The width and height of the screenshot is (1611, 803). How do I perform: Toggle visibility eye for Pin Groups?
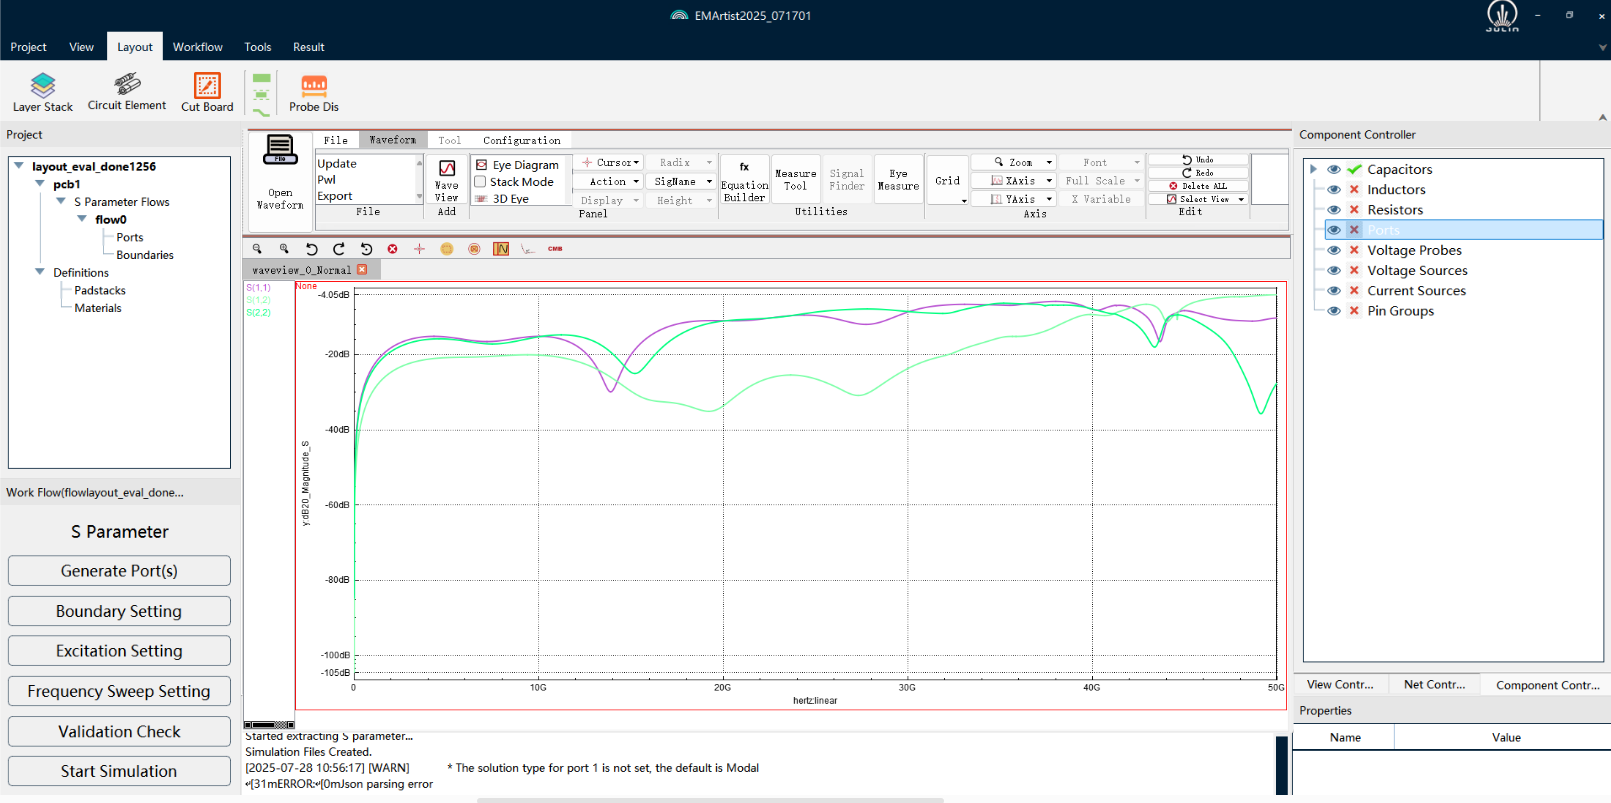pos(1333,311)
